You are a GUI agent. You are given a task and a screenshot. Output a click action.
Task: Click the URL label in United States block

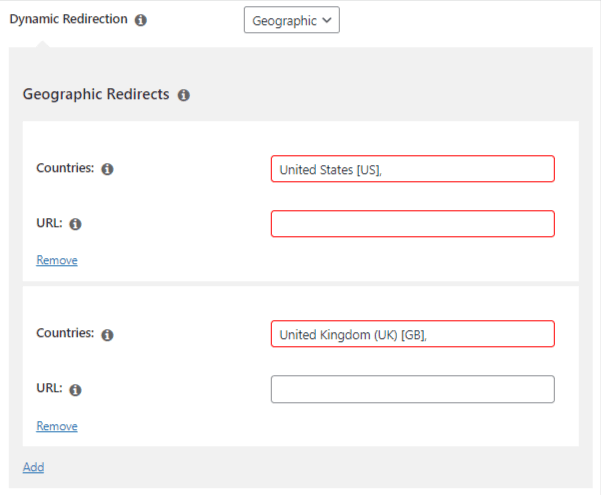[x=49, y=223]
